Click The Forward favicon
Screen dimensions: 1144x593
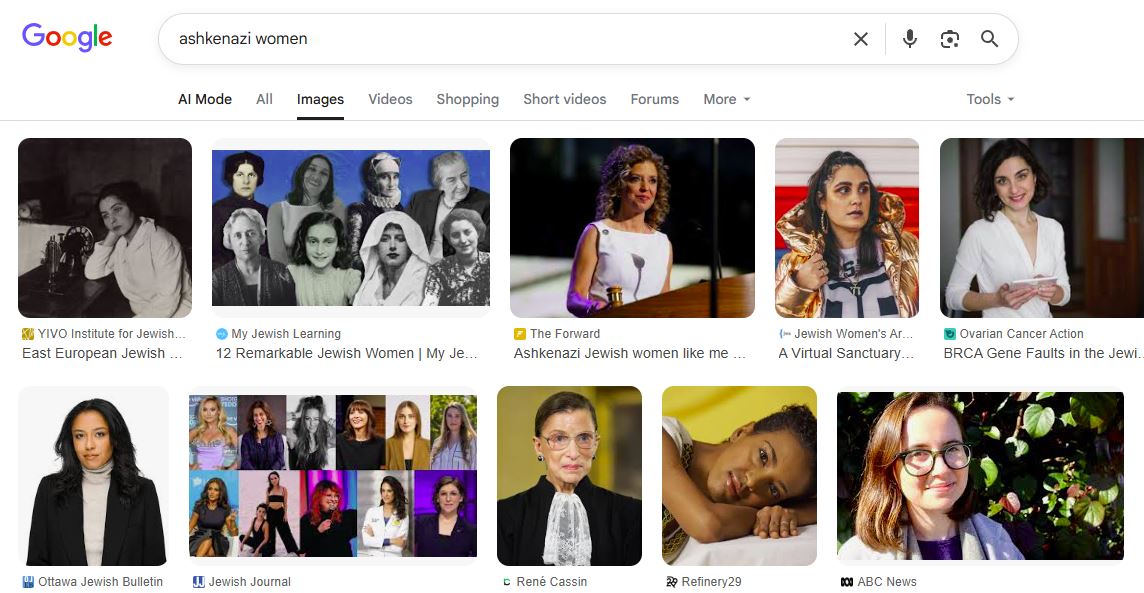point(519,334)
